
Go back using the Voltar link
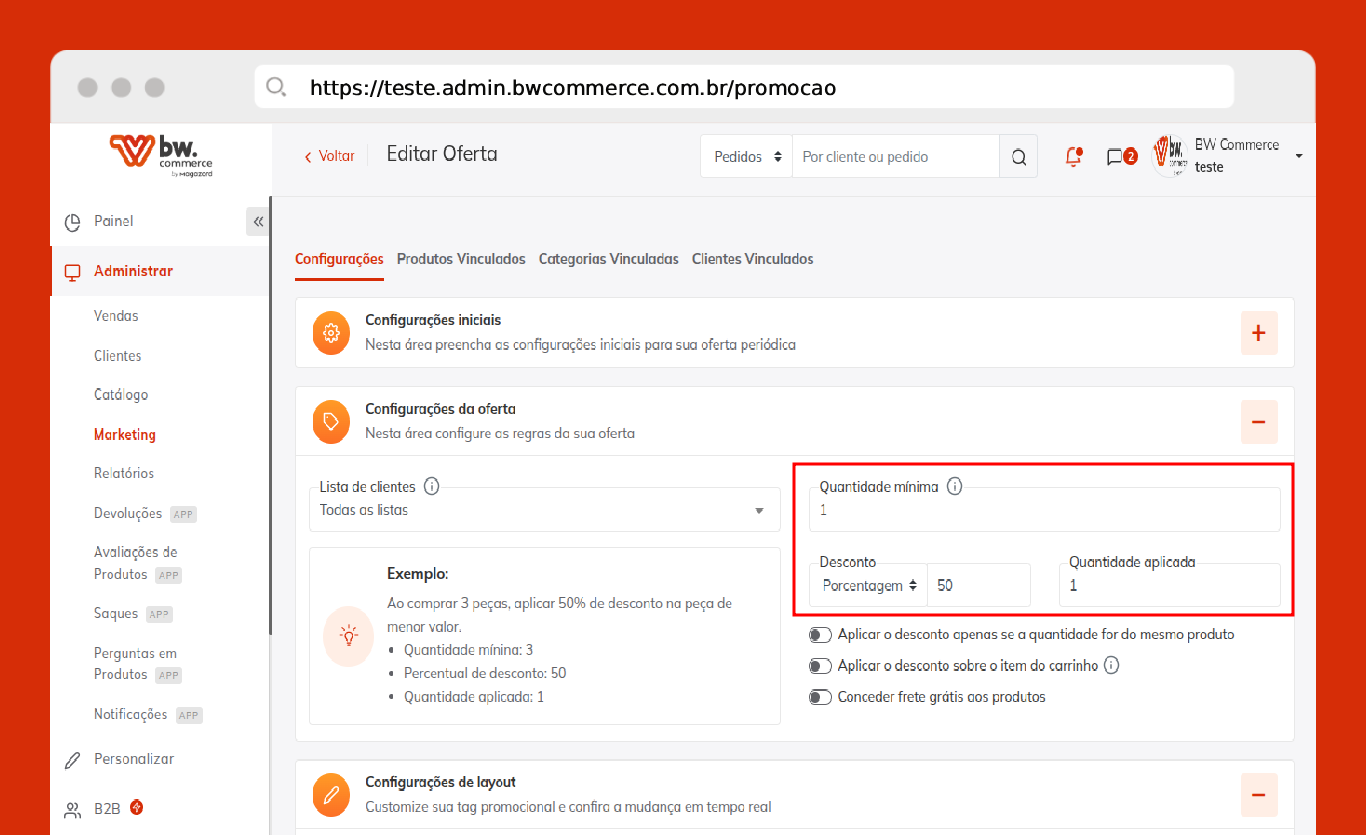point(329,156)
